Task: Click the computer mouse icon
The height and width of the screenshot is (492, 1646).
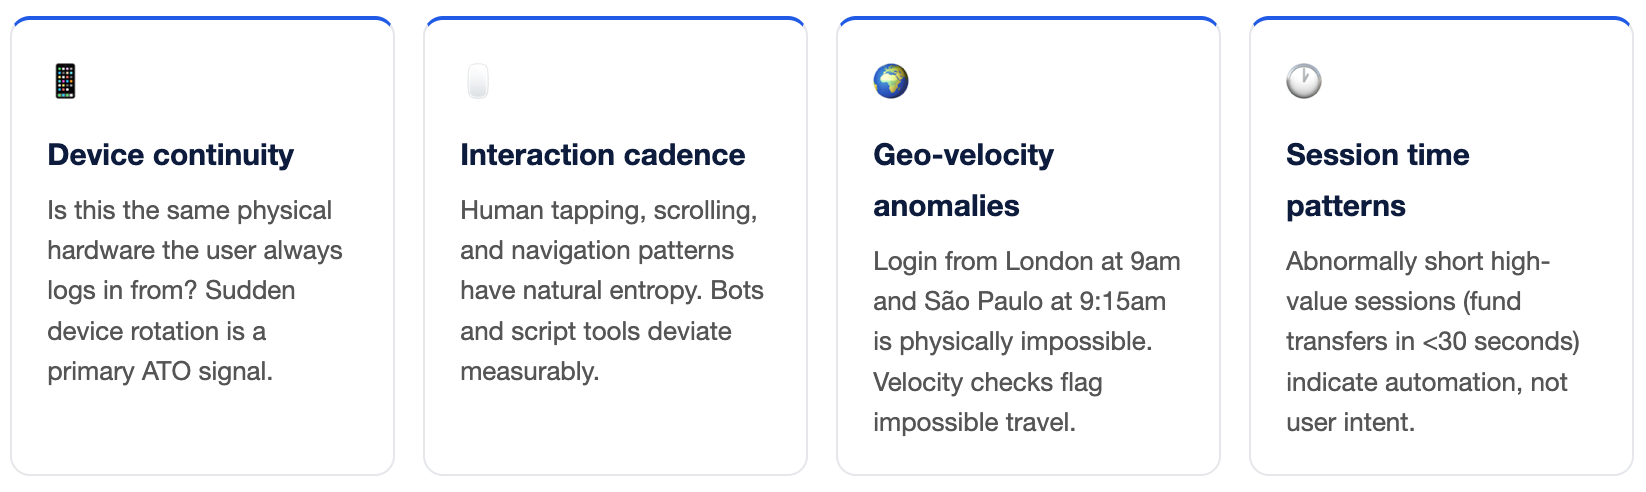Action: pyautogui.click(x=478, y=81)
